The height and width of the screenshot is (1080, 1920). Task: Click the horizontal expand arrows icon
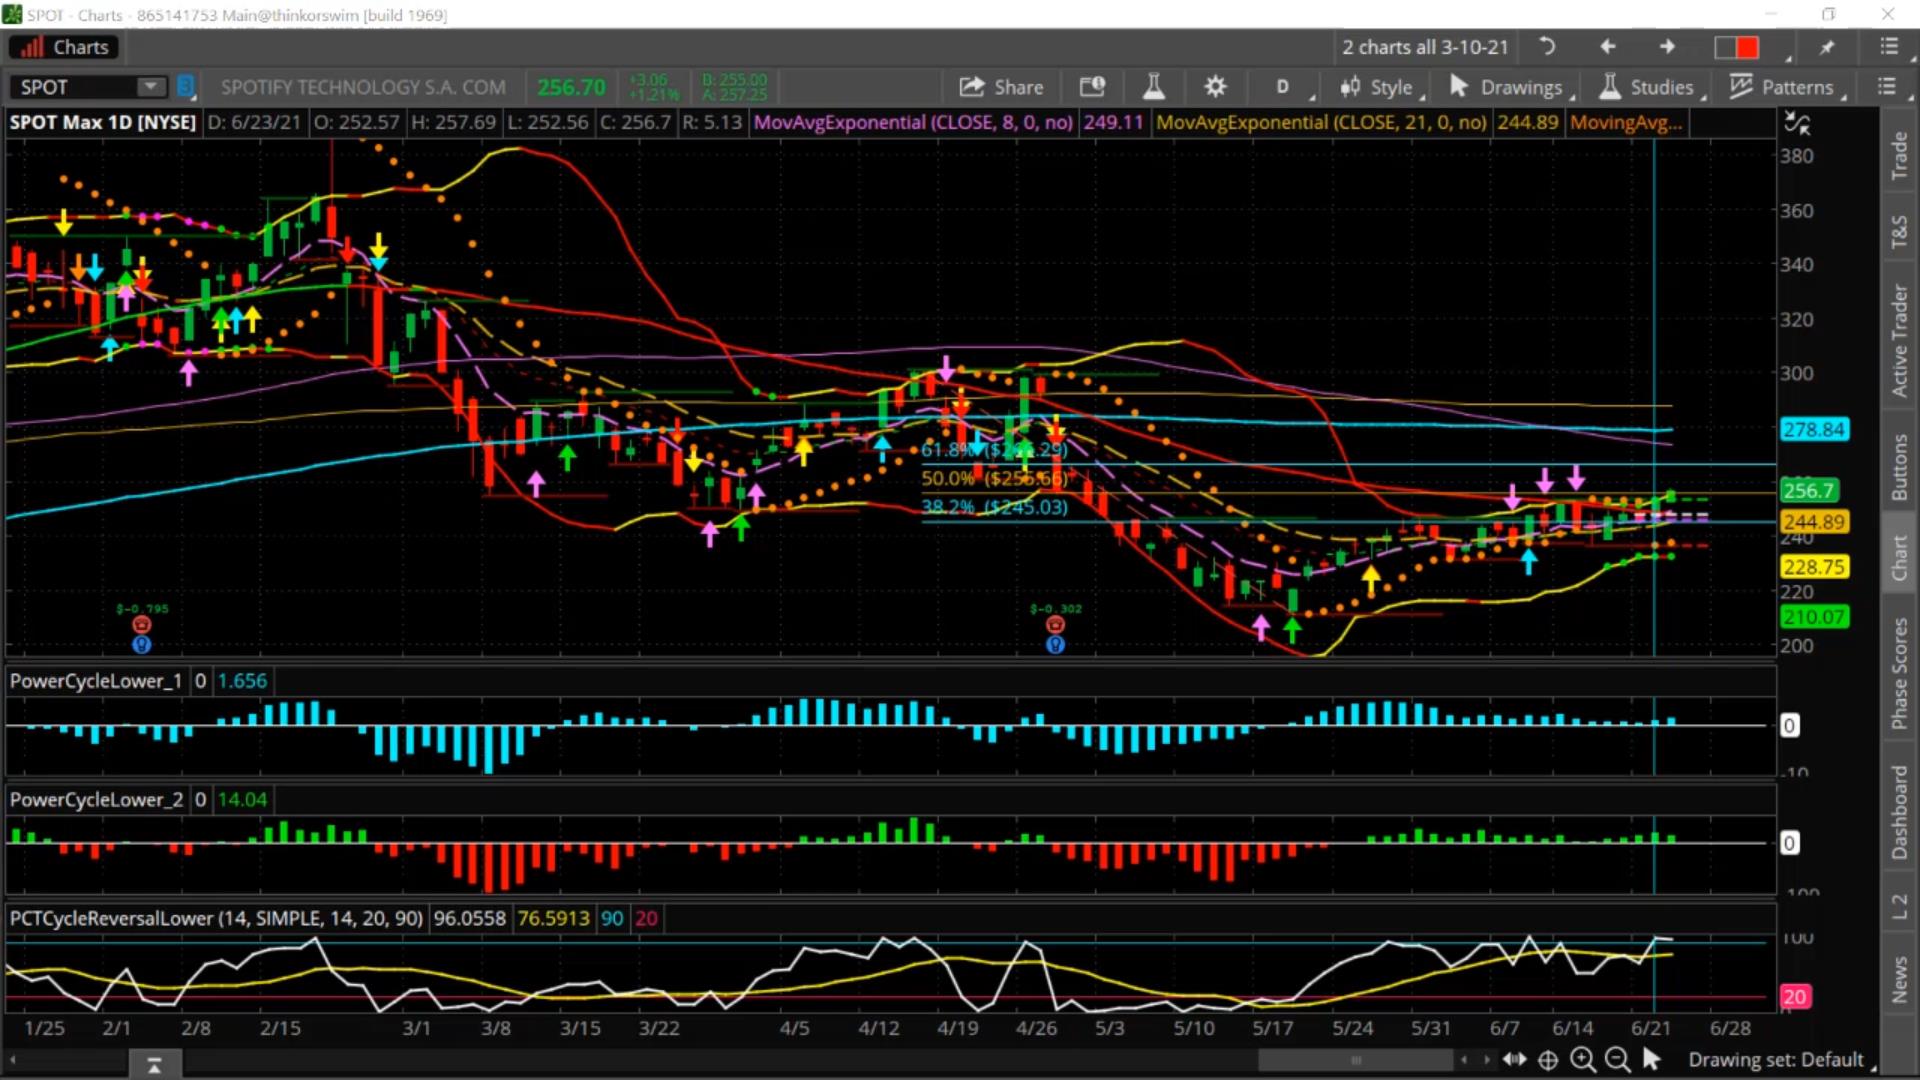(1515, 1059)
